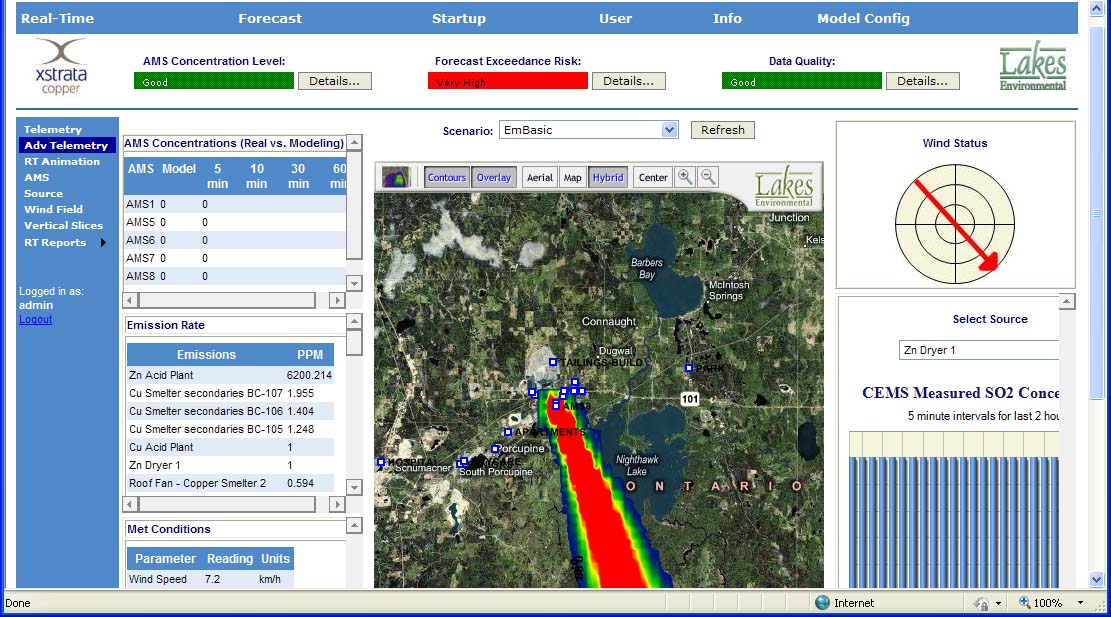Switch the map to Aerial view
Screen dimensions: 1111x617
coord(539,177)
